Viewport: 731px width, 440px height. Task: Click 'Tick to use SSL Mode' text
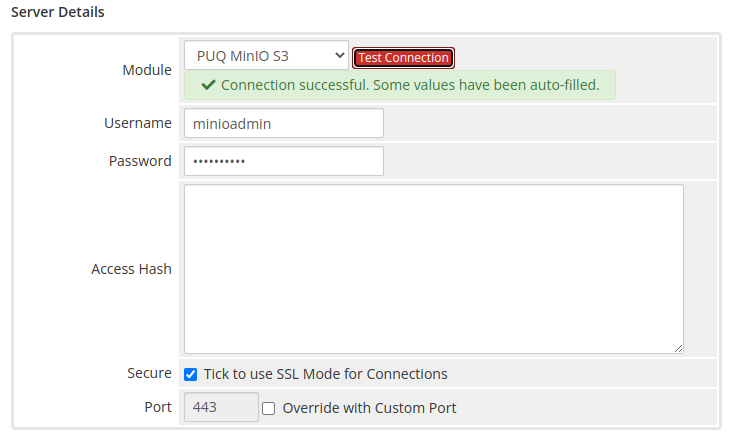[x=325, y=374]
